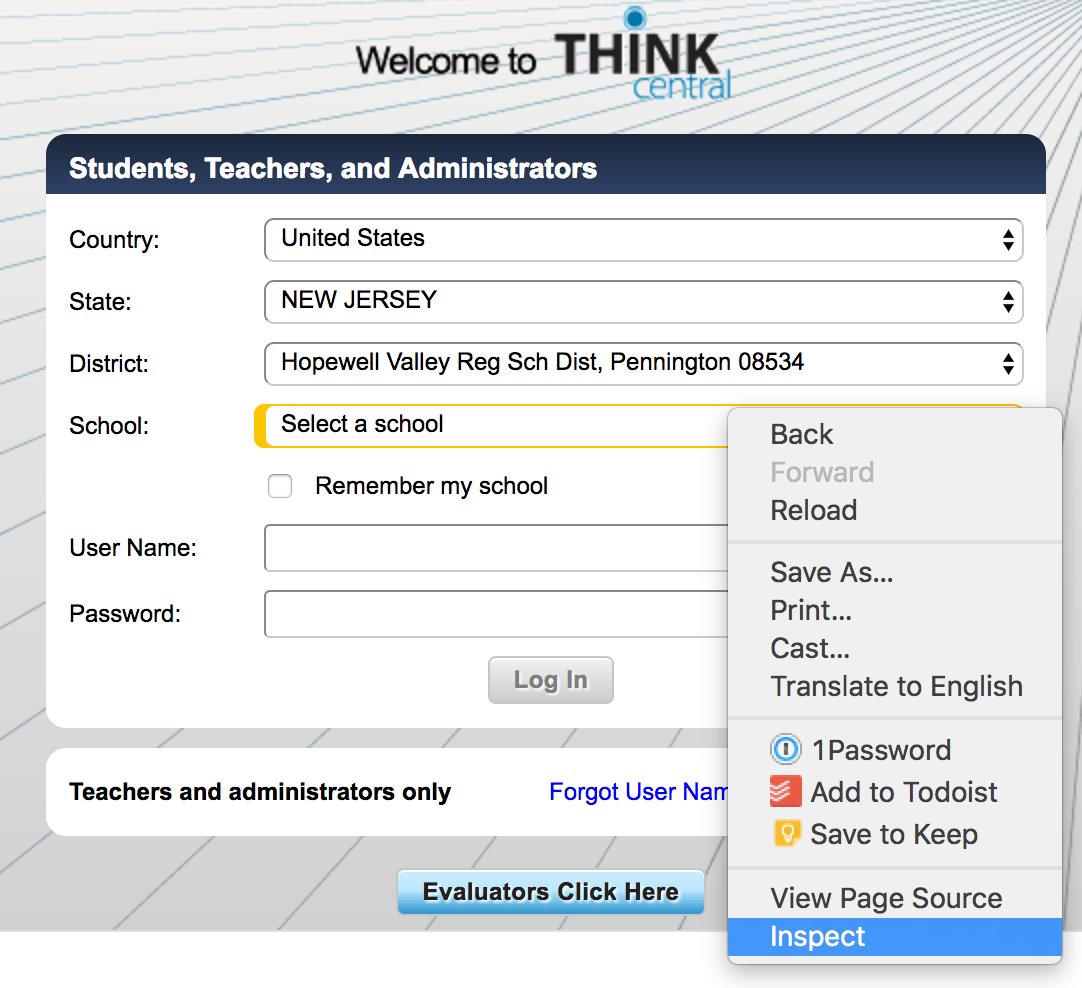Click the State dropdown stepper arrows
The image size is (1082, 988).
click(1007, 302)
